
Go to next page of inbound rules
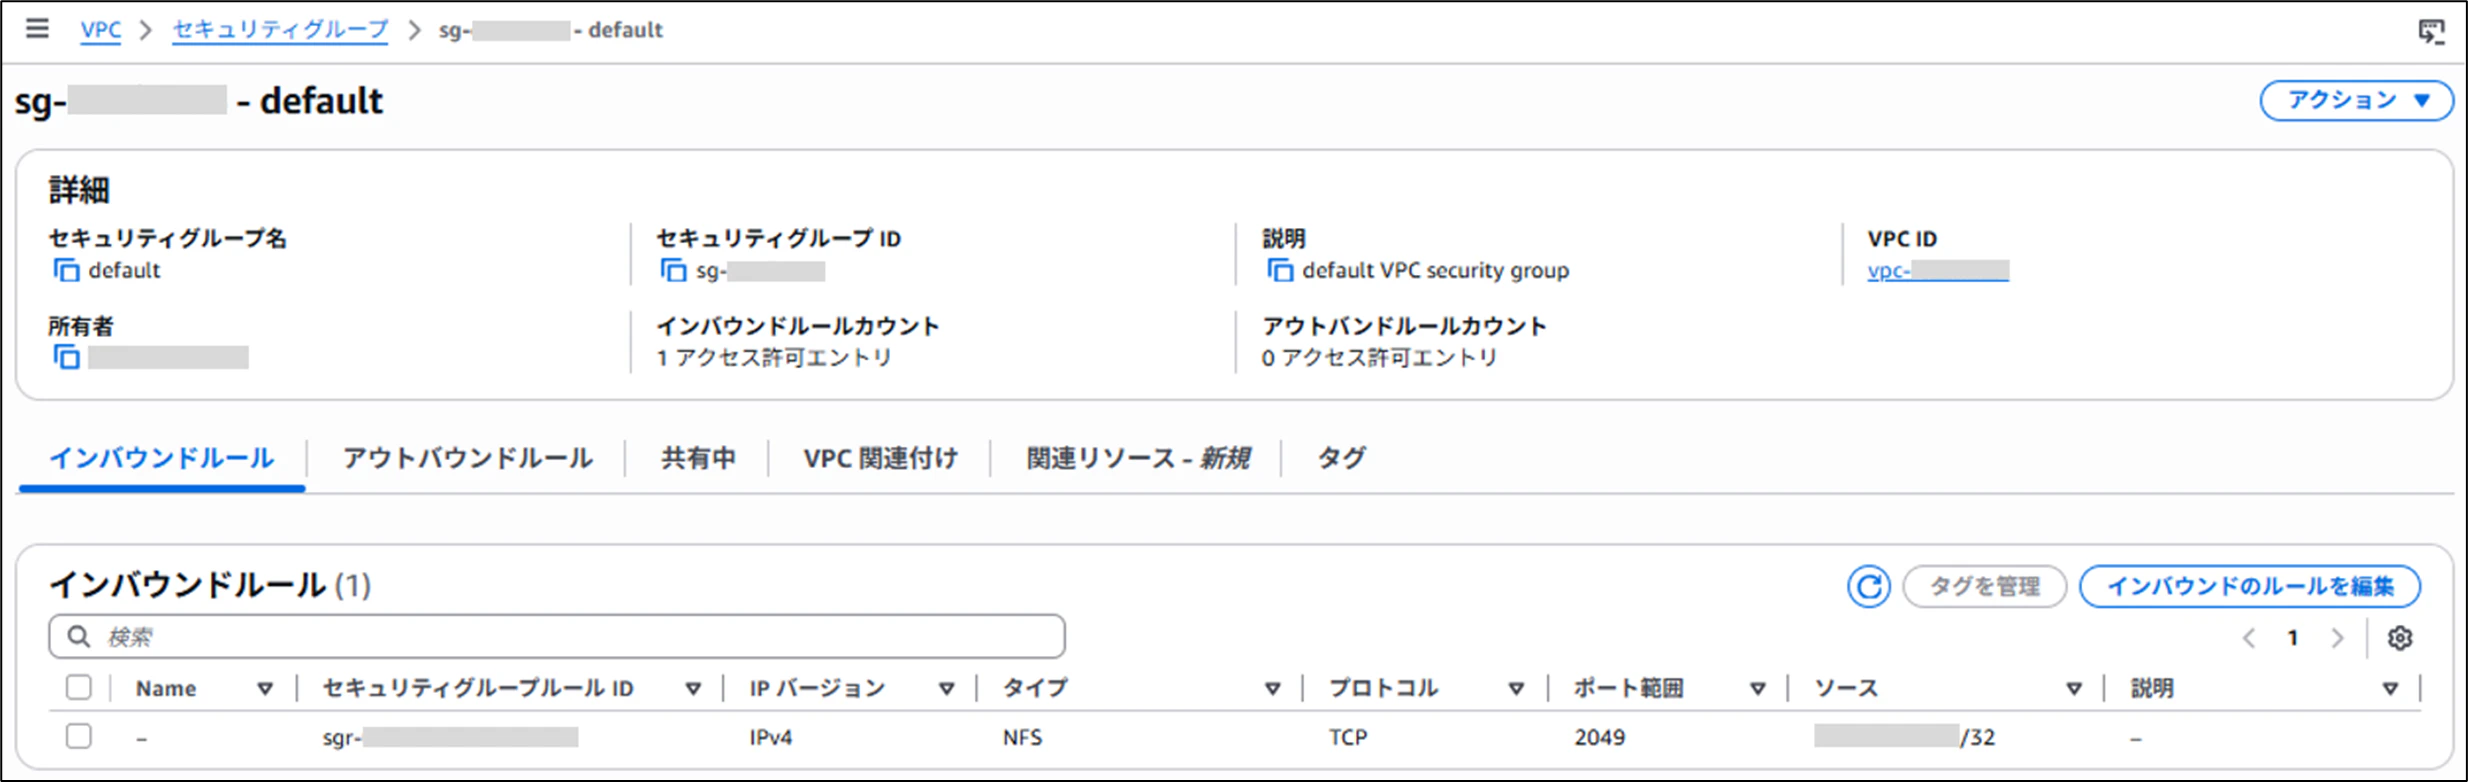coord(2337,638)
